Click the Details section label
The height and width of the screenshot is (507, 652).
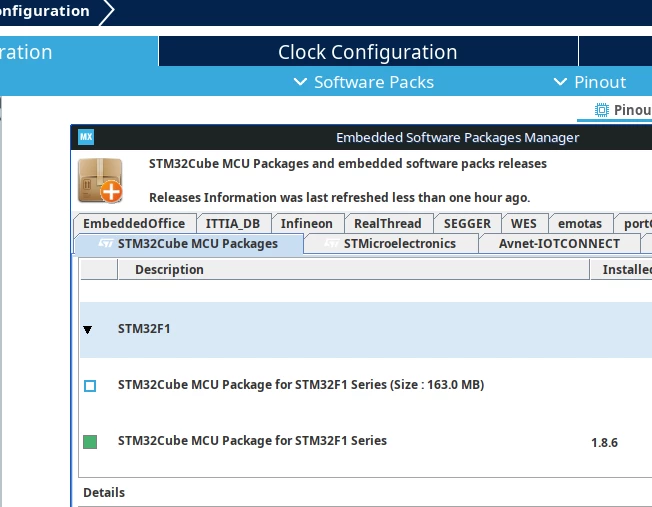coord(104,492)
